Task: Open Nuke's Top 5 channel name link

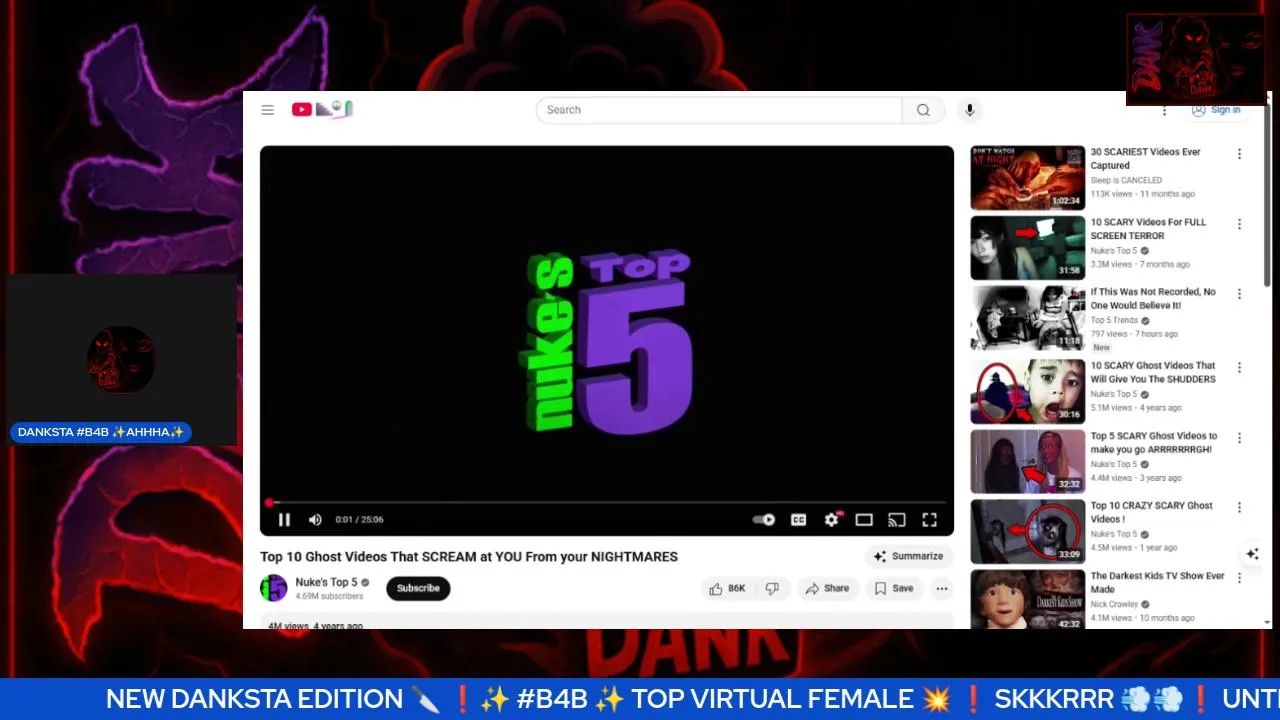Action: pos(326,582)
